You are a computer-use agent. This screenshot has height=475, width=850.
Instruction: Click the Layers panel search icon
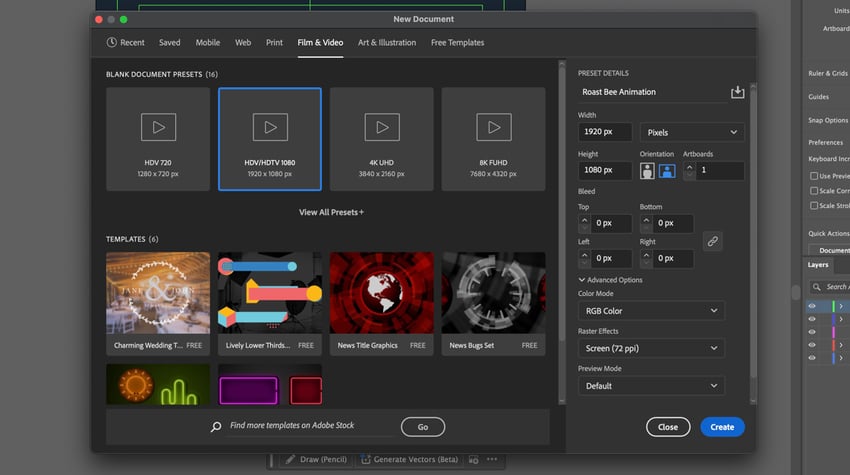(816, 287)
